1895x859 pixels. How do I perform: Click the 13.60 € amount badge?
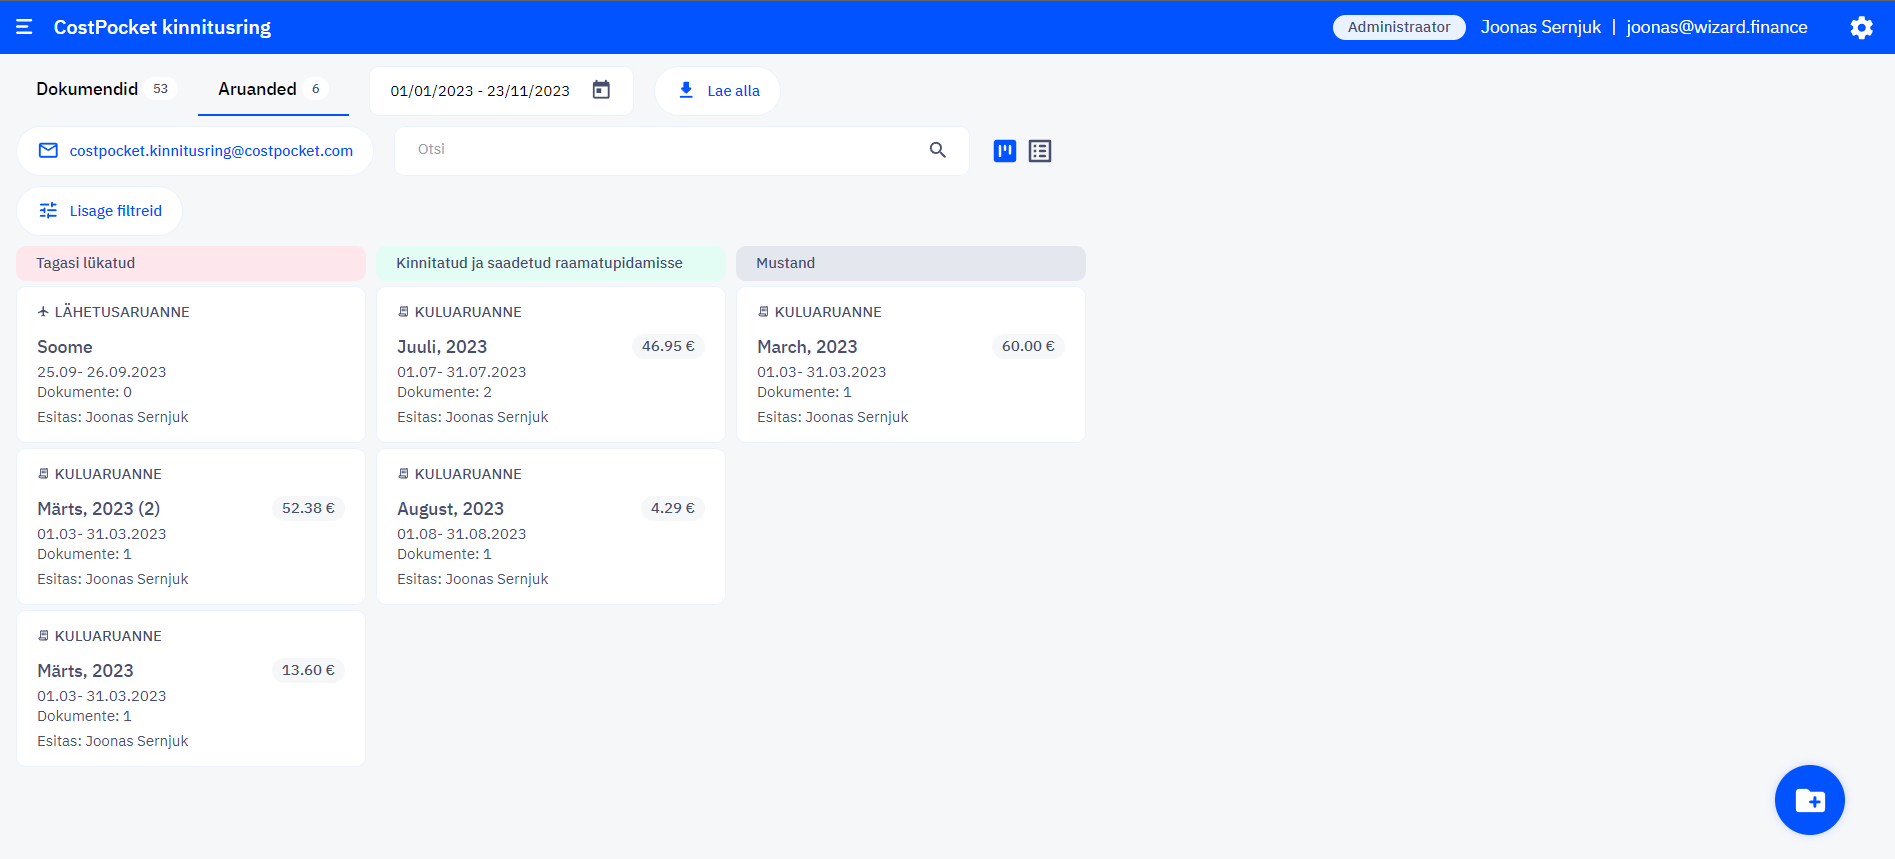pyautogui.click(x=308, y=670)
